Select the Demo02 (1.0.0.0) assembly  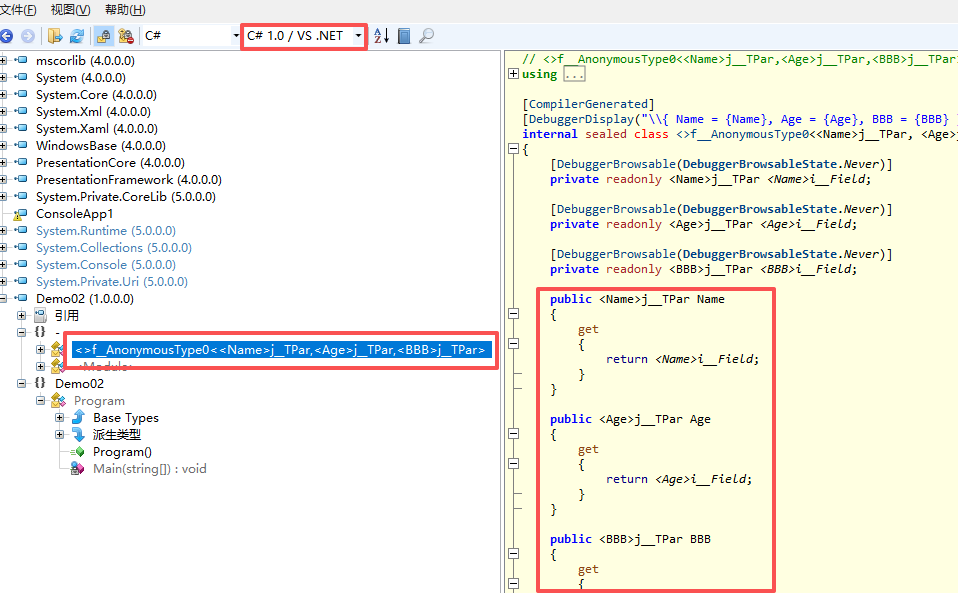coord(85,299)
